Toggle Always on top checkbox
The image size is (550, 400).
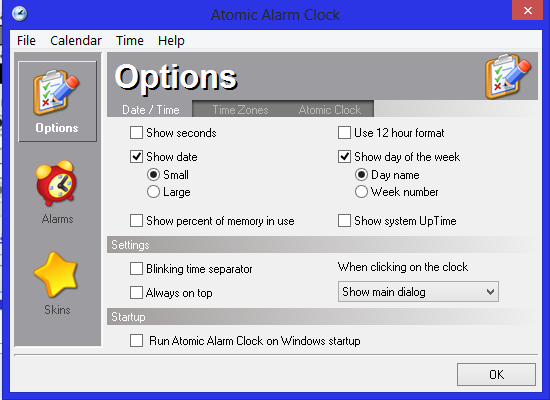click(136, 292)
